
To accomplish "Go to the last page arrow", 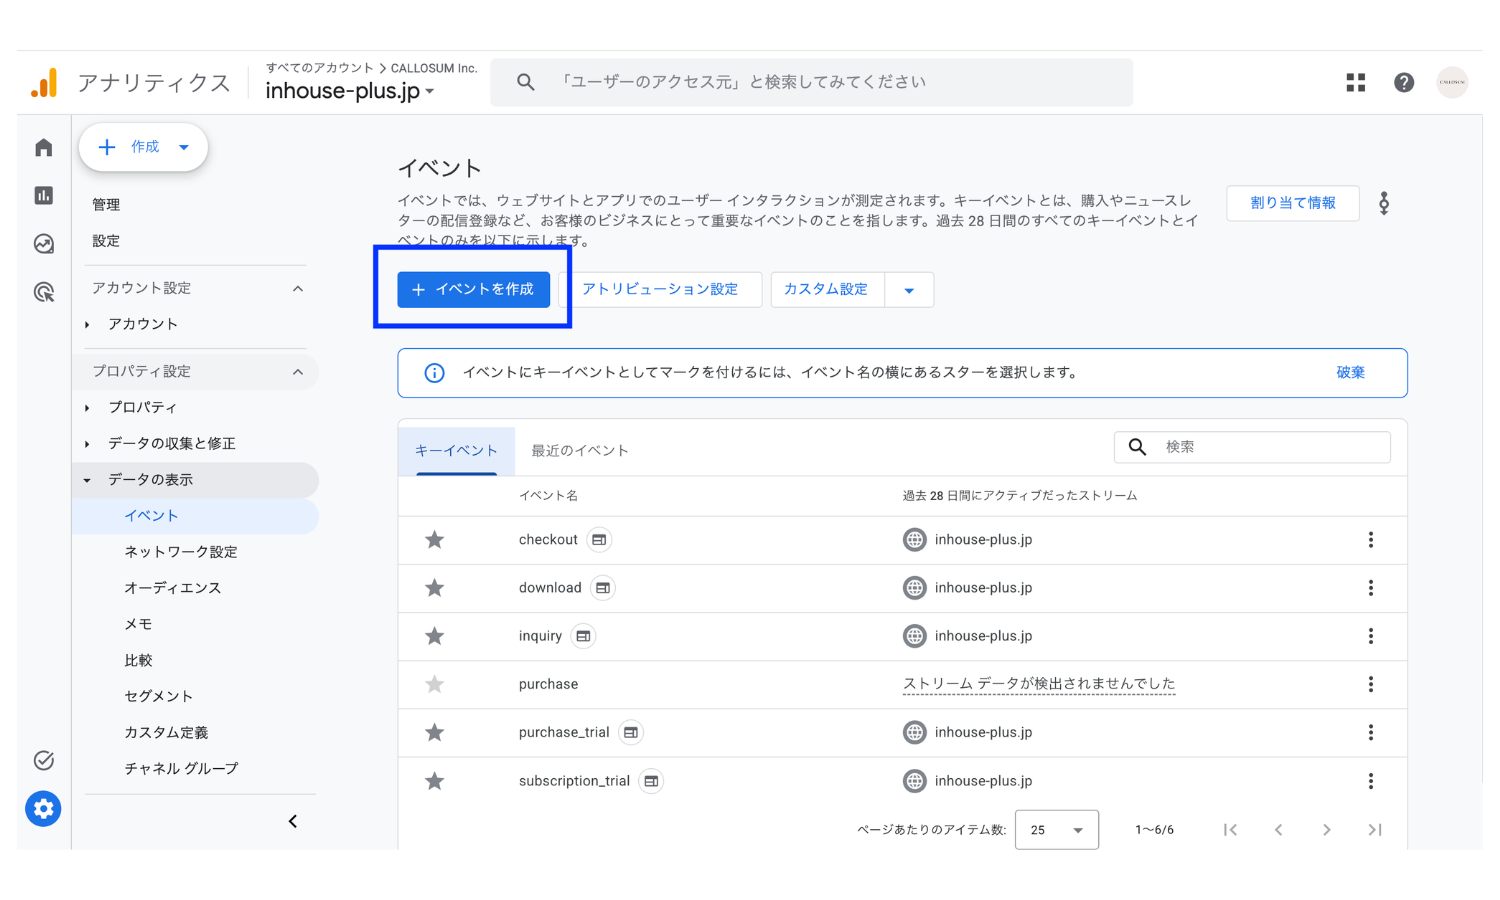I will click(x=1375, y=830).
